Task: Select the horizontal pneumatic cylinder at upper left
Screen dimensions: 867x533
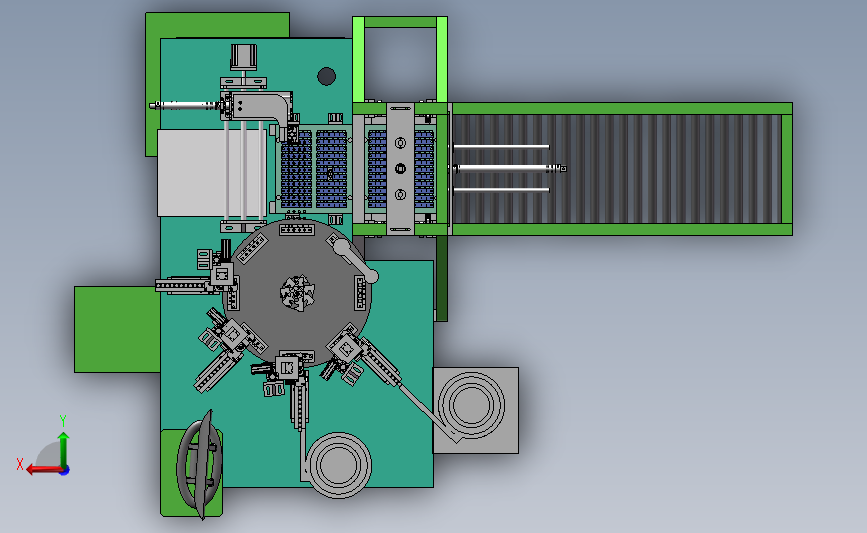Action: click(x=185, y=105)
